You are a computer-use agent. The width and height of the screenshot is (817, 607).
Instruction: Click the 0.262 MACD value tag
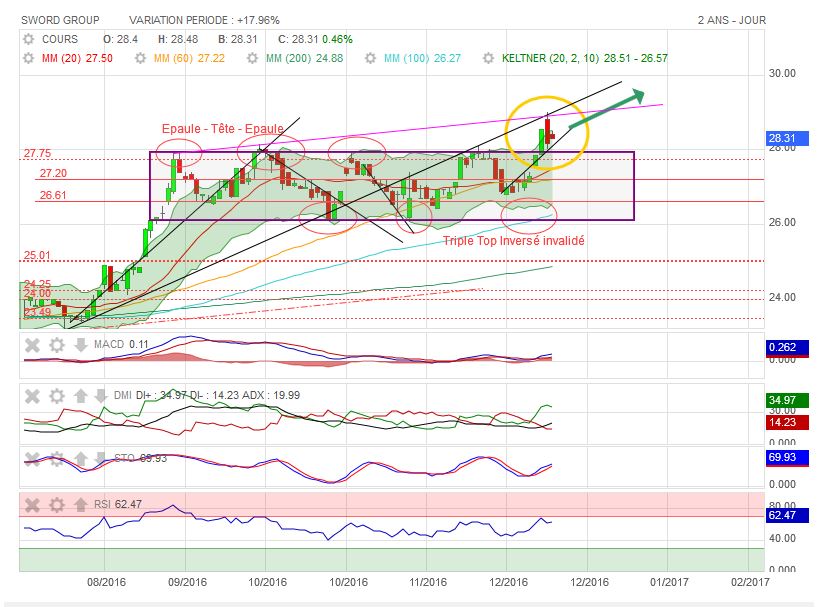point(787,348)
